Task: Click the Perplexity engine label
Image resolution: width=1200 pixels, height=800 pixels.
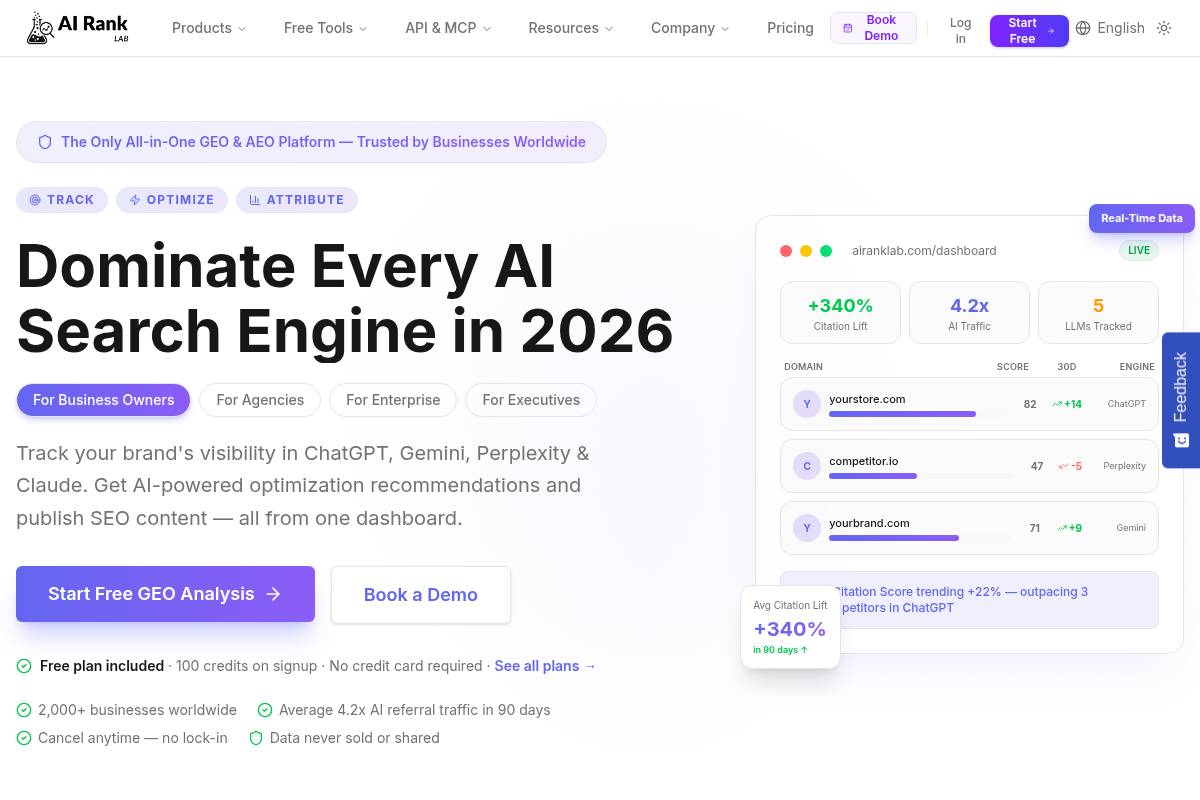Action: (x=1124, y=466)
